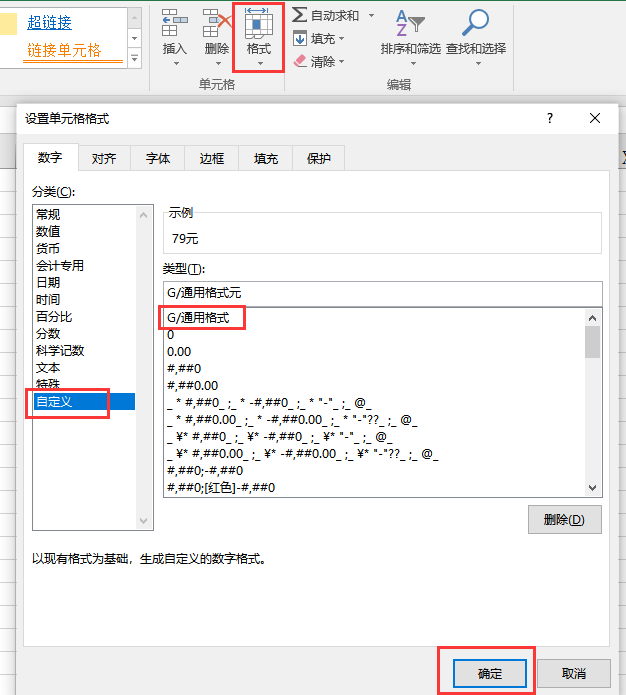This screenshot has height=695, width=626.
Task: Click the Fill down-arrow icon
Action: (x=300, y=39)
